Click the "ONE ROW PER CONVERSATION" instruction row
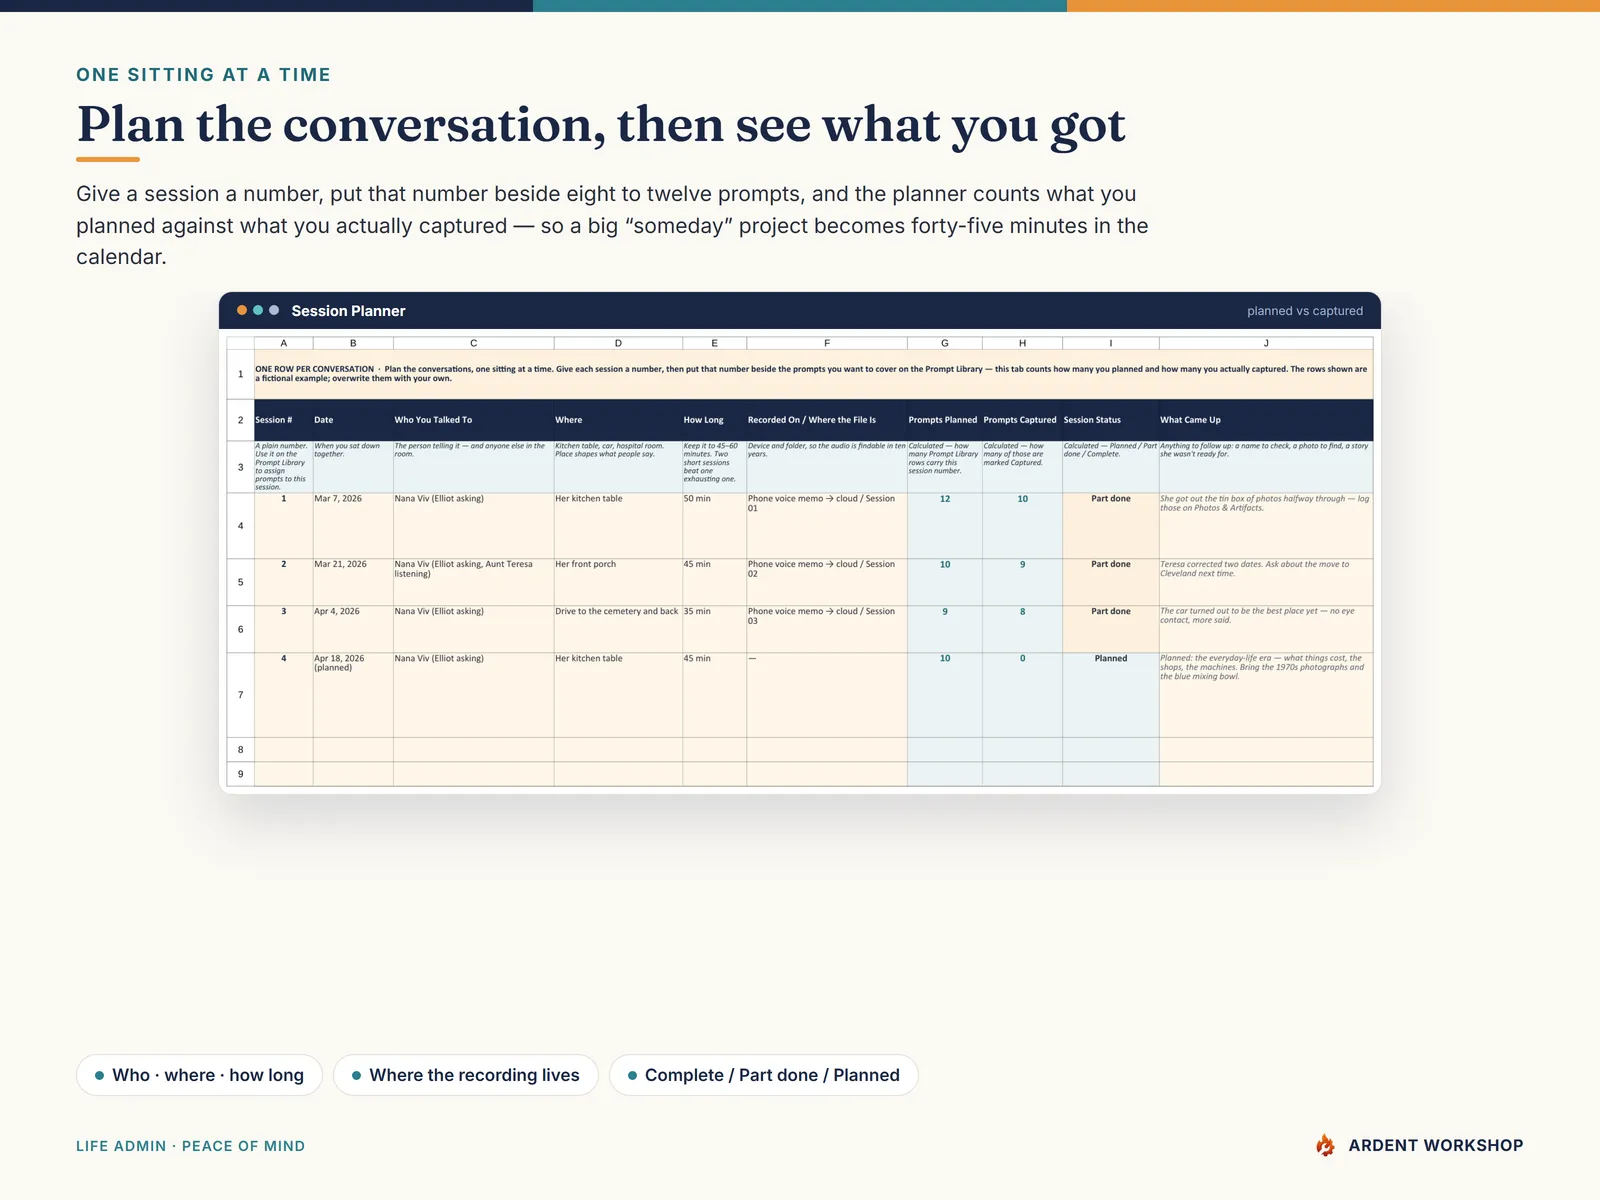 [x=814, y=374]
